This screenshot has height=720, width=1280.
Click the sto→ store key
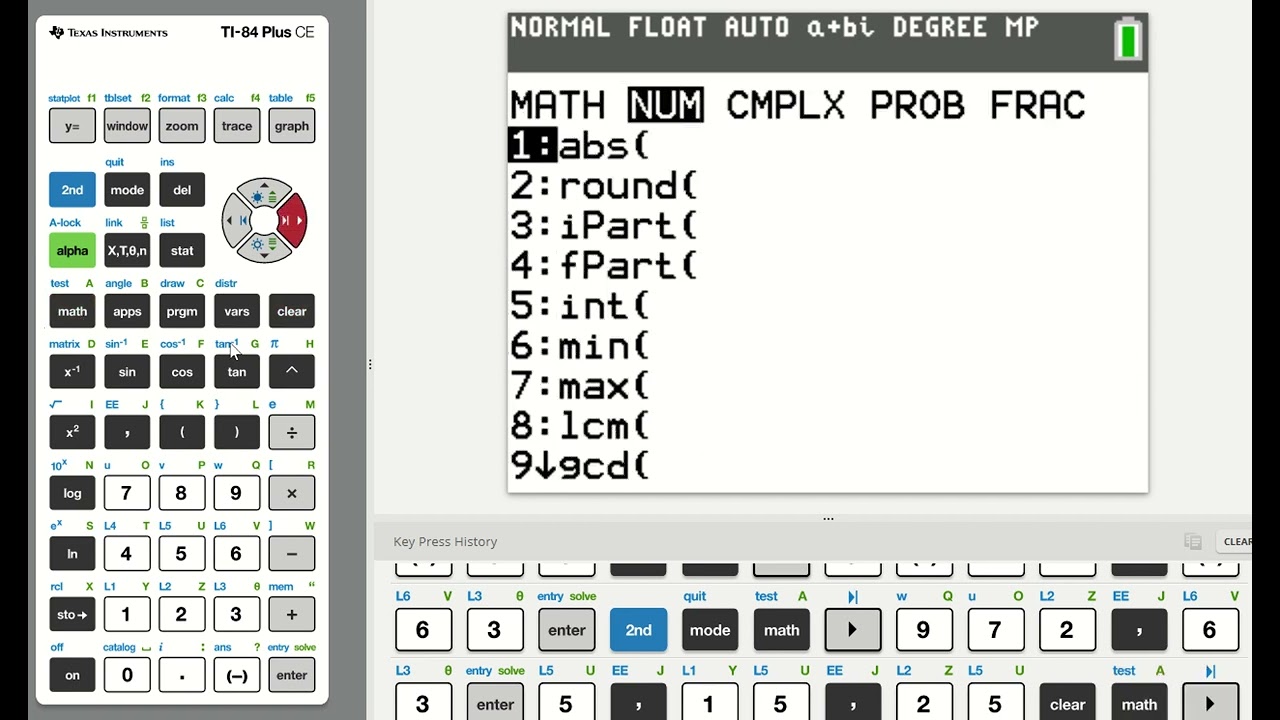point(72,614)
